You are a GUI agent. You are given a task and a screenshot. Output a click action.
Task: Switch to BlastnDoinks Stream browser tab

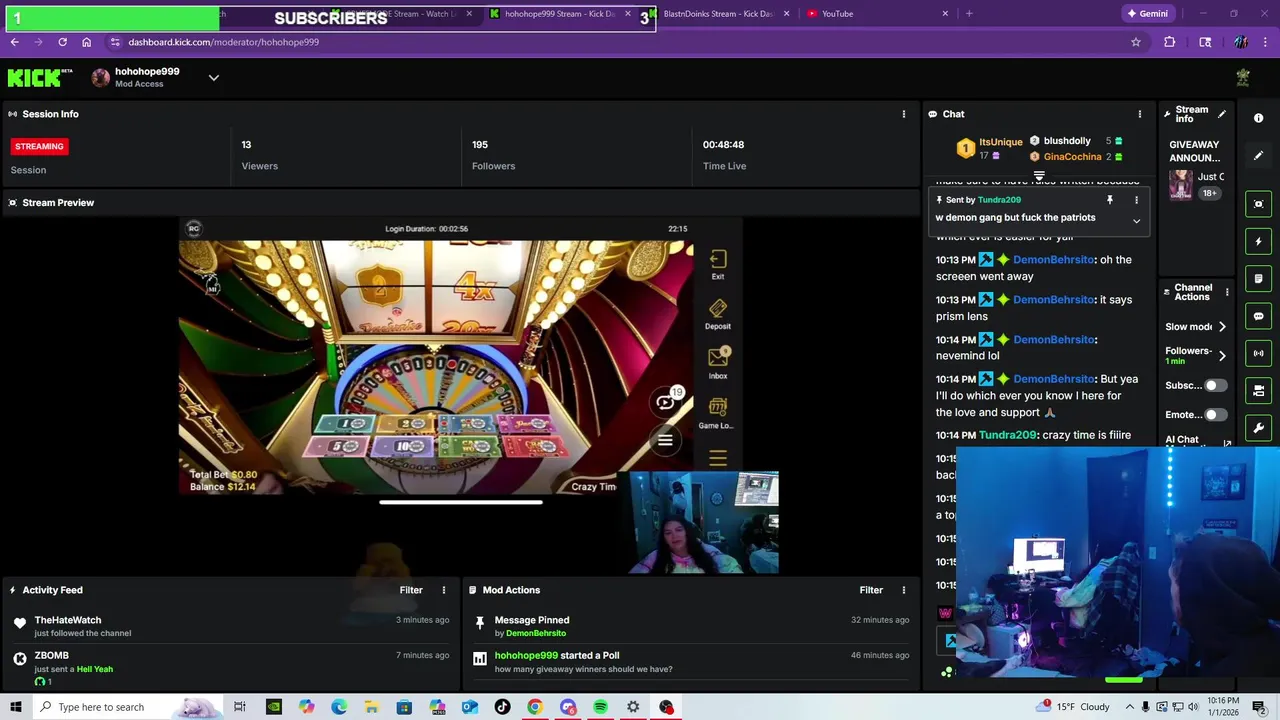(x=718, y=14)
